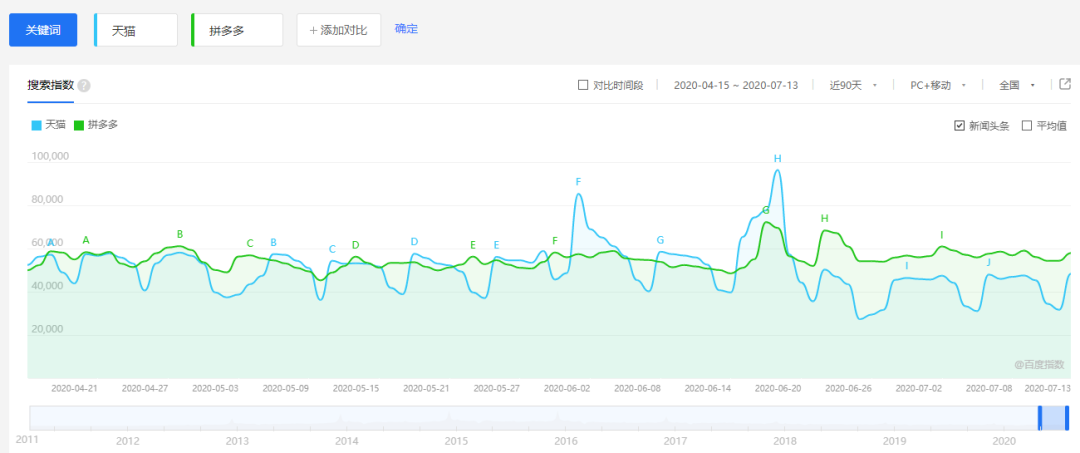Click the left handle of the timeline range slider
This screenshot has width=1080, height=453.
click(1040, 419)
